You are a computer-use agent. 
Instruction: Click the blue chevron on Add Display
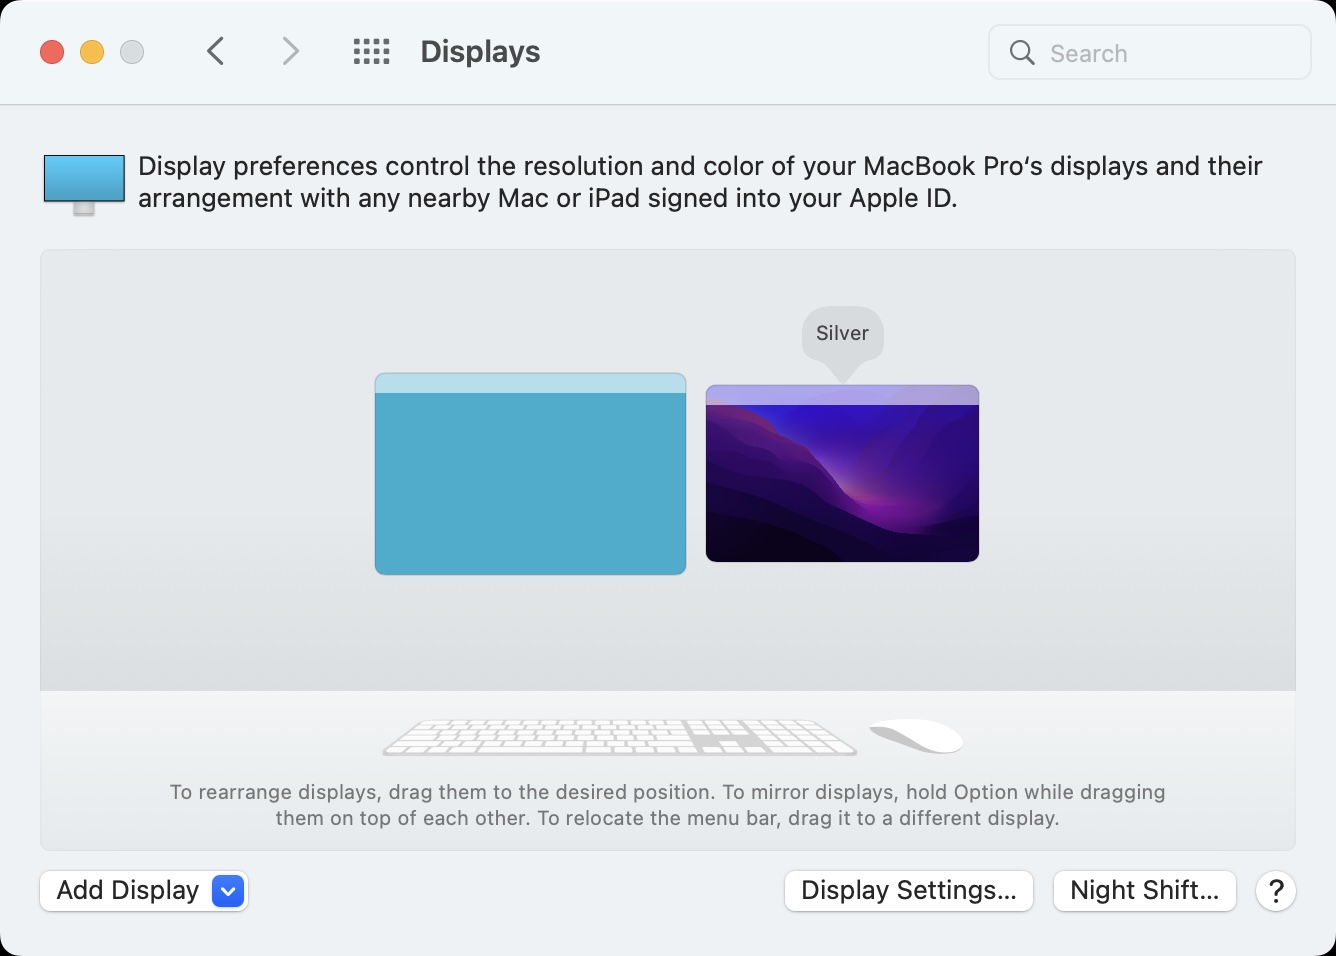228,891
